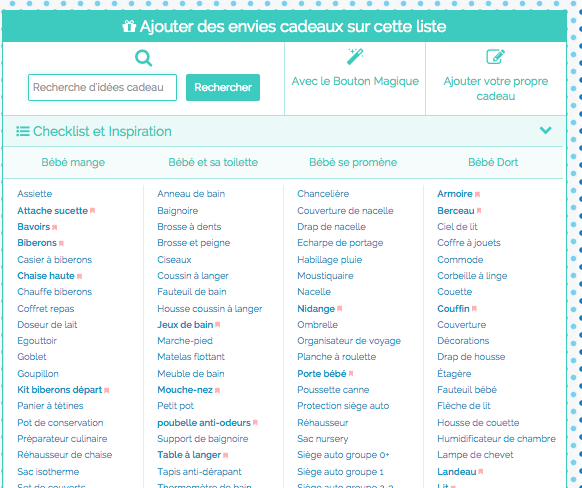Click the Rechercher button
Image resolution: width=582 pixels, height=488 pixels.
(223, 88)
